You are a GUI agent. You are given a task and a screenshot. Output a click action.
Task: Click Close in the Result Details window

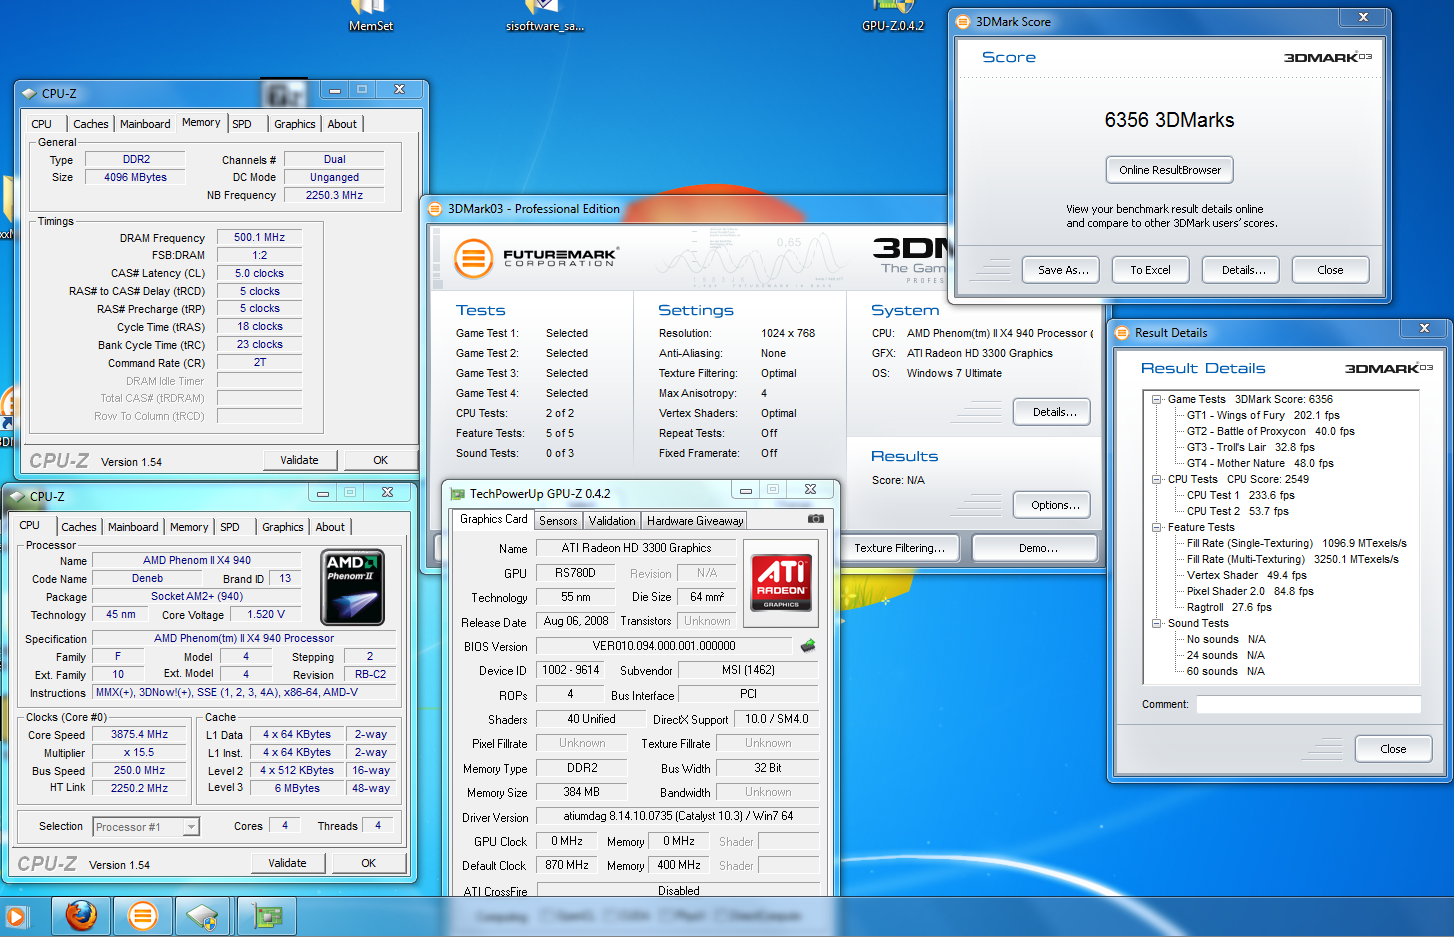pos(1393,749)
